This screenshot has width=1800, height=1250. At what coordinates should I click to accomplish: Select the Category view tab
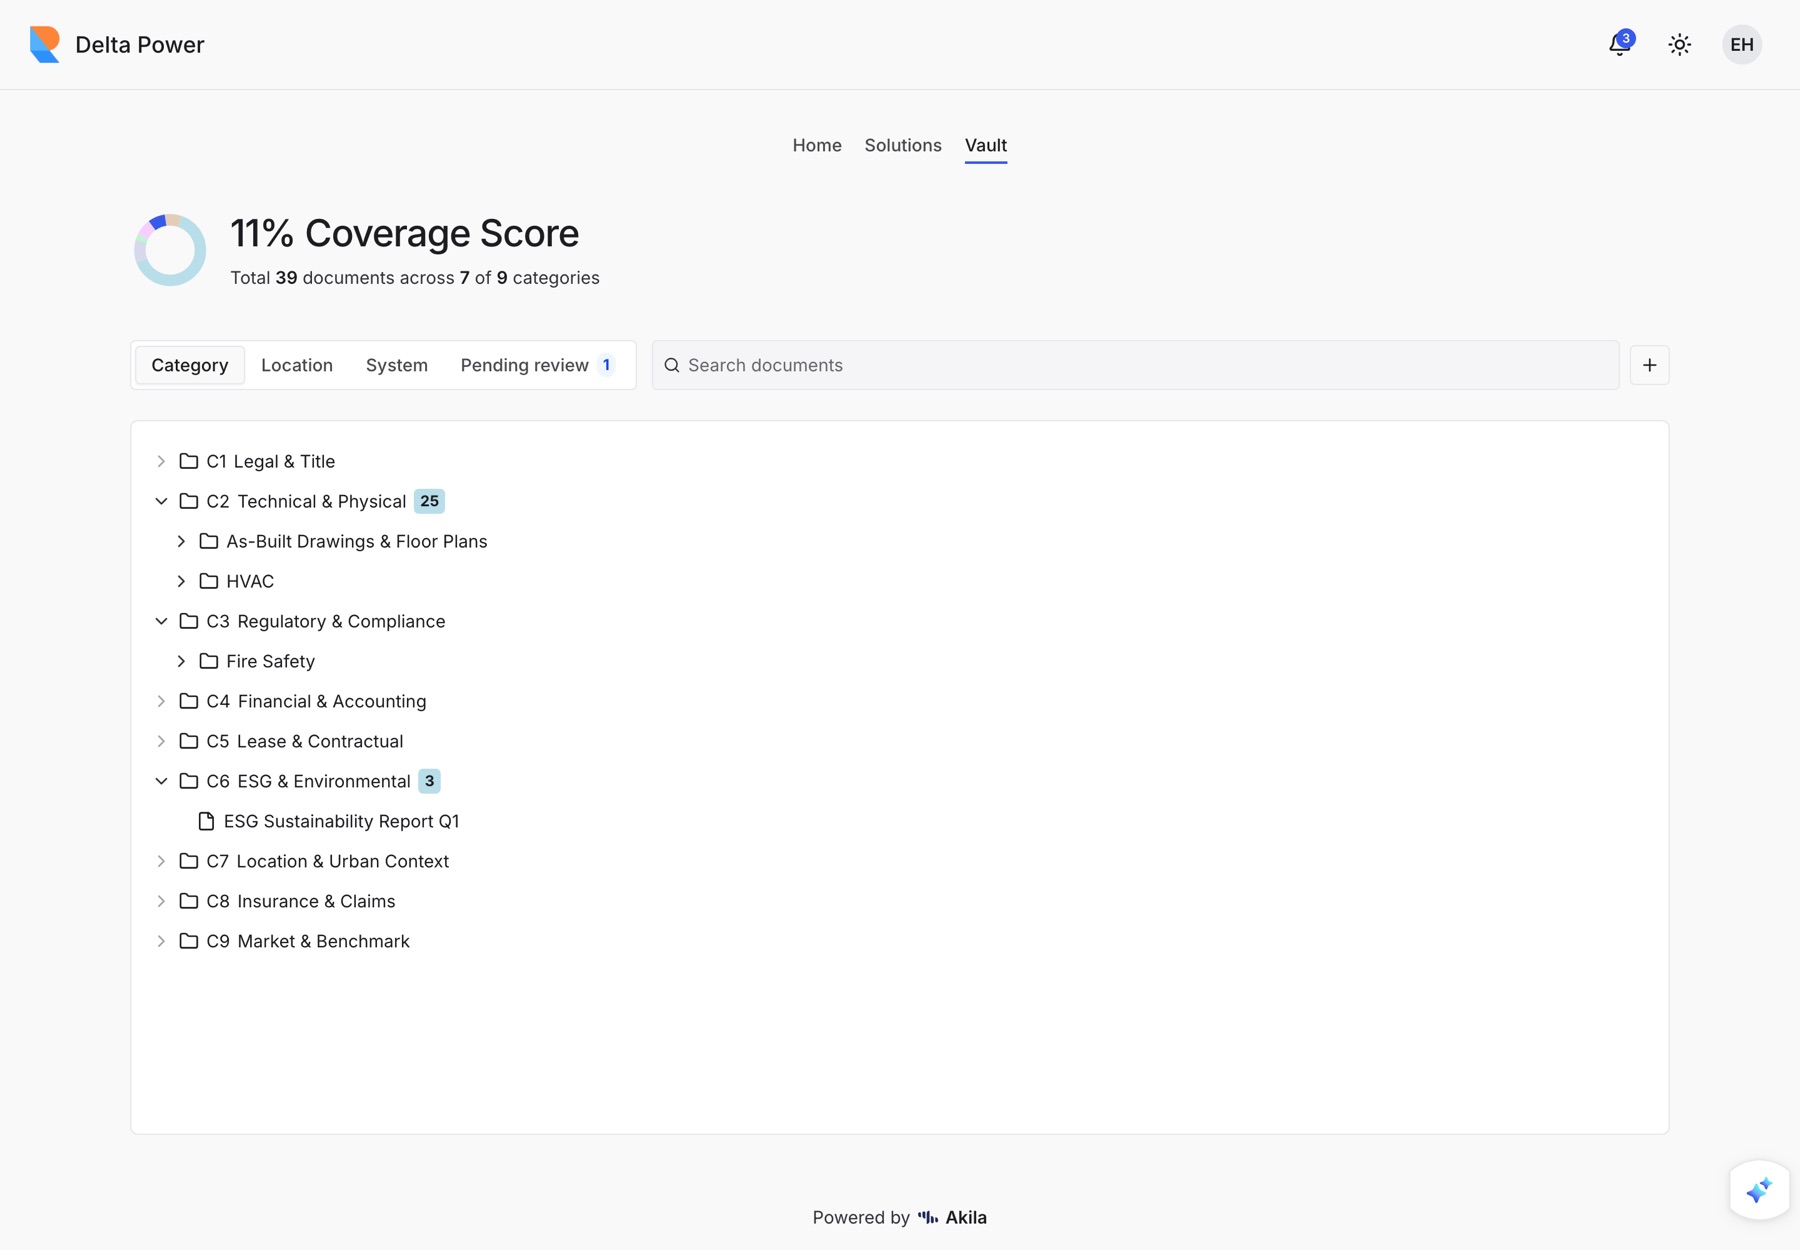[190, 365]
